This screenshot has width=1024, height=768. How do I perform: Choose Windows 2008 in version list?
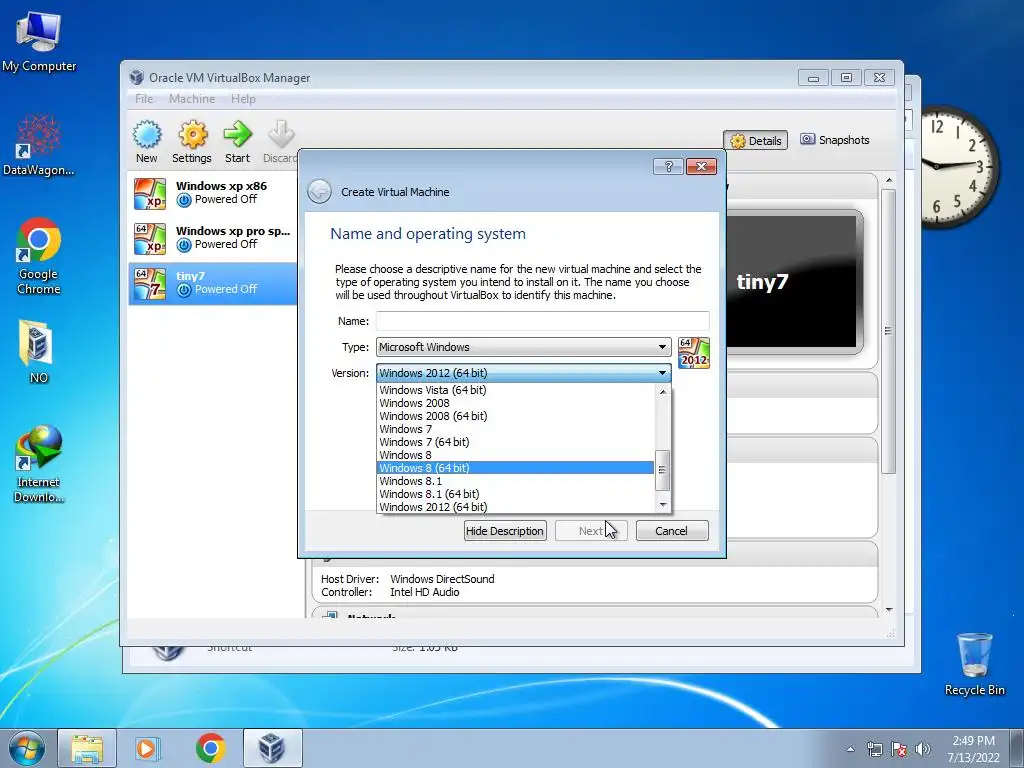coord(515,403)
